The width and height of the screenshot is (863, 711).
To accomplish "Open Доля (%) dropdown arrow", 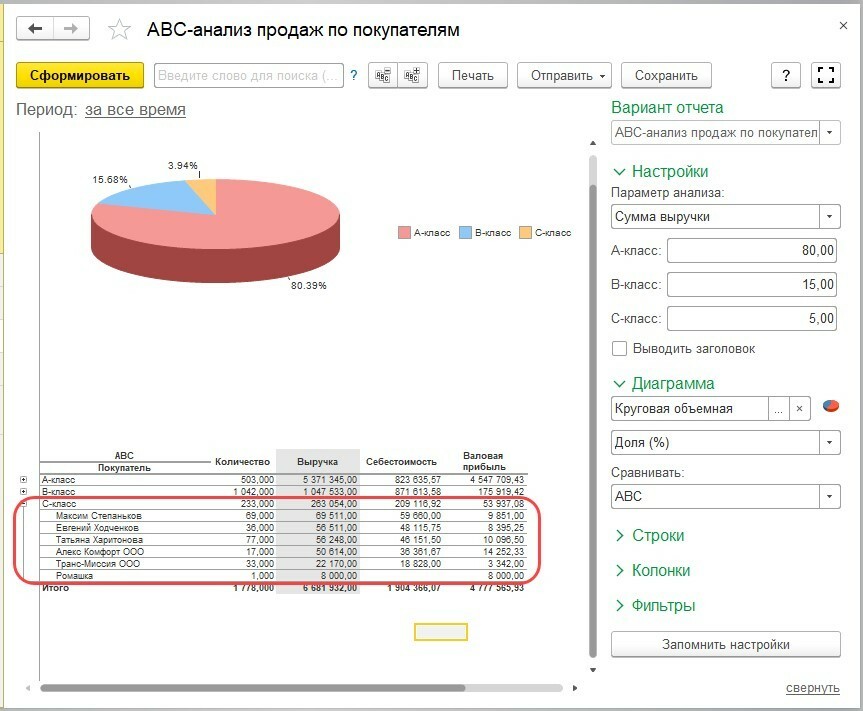I will pos(829,442).
